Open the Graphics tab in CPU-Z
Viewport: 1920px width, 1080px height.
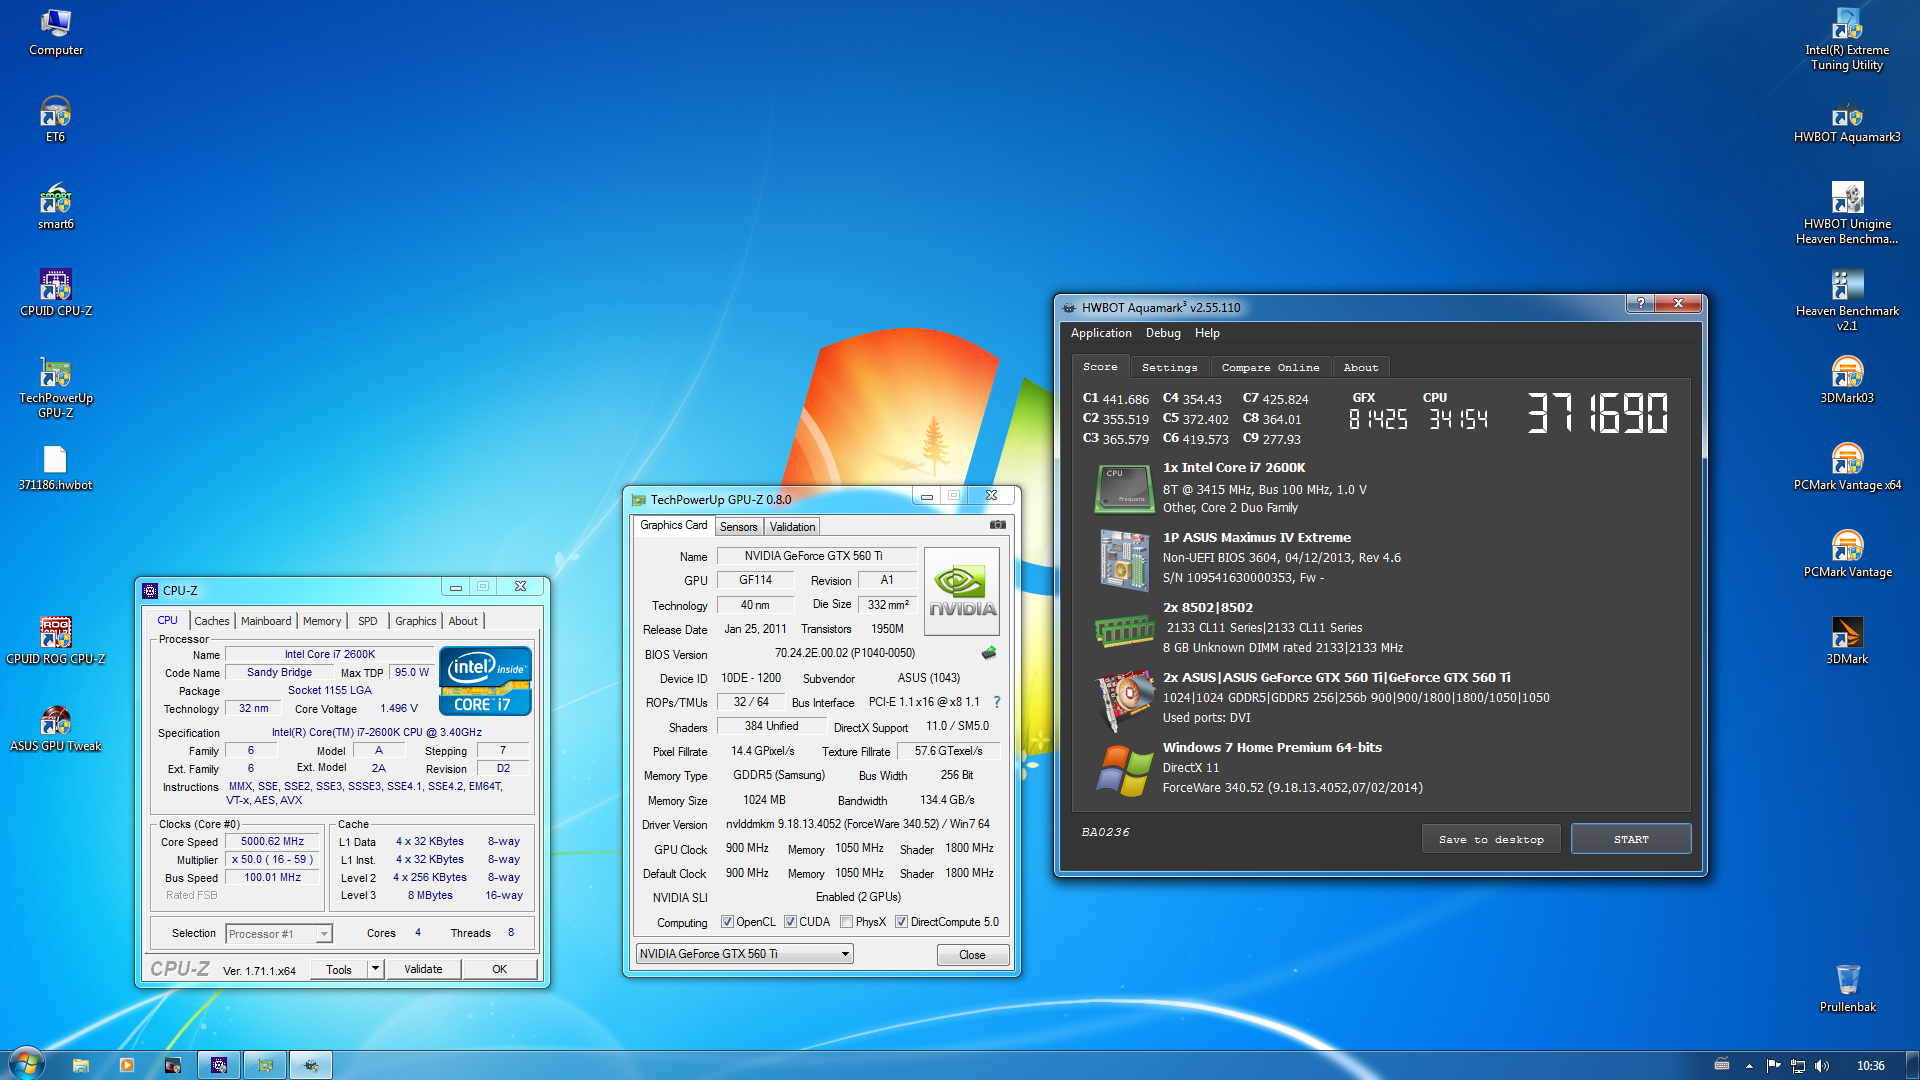pyautogui.click(x=415, y=621)
